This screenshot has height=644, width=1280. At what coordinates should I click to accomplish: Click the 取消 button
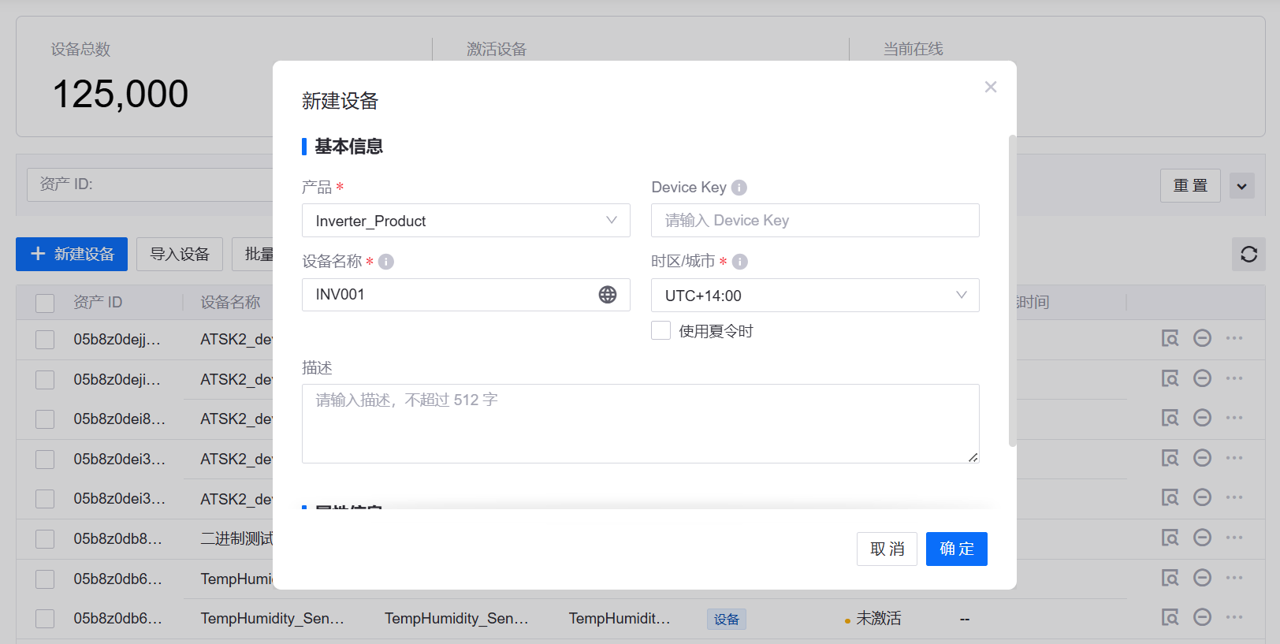click(x=887, y=549)
